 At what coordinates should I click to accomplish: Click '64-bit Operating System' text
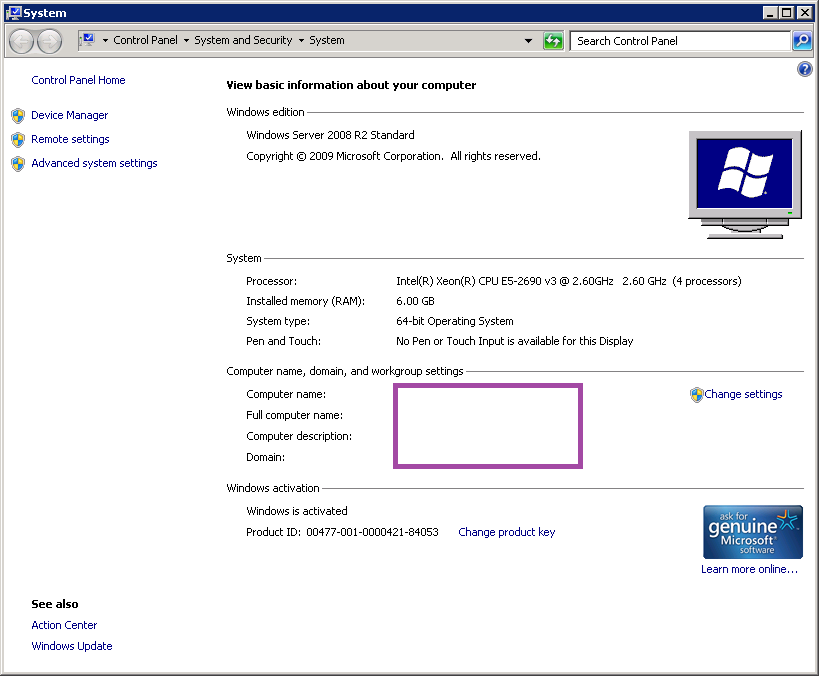(454, 321)
